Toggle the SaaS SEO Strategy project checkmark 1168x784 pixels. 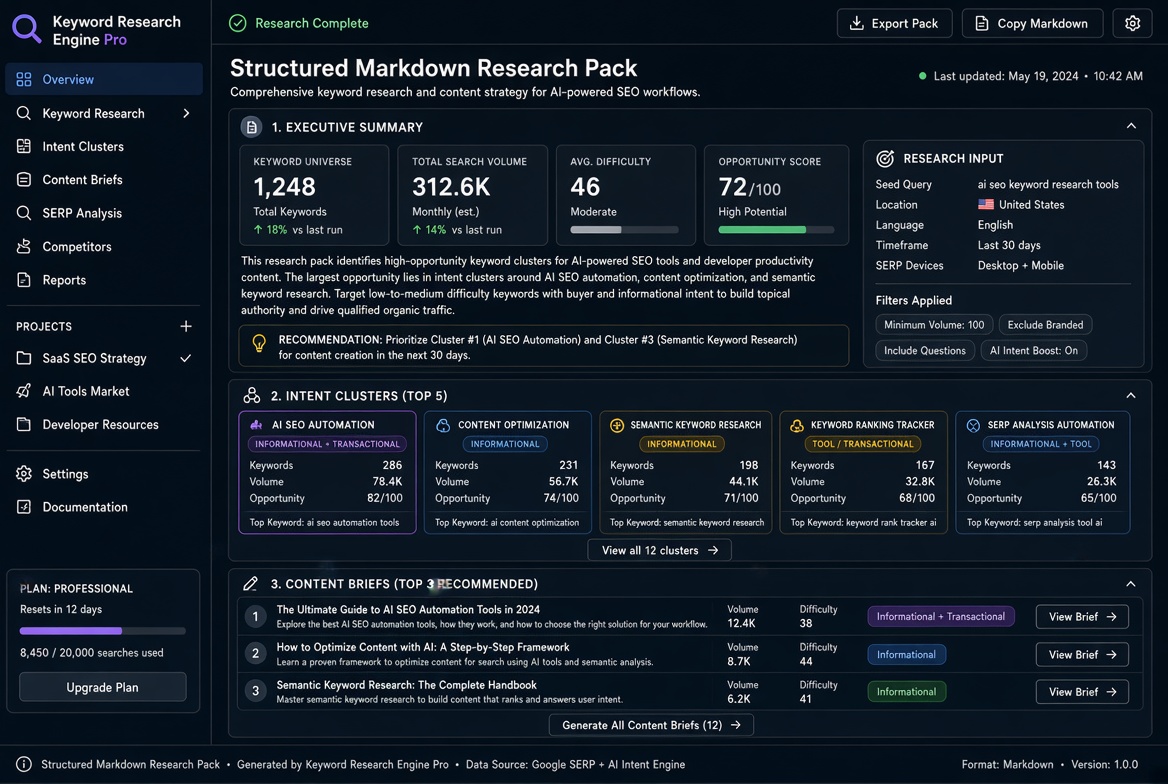coord(185,358)
